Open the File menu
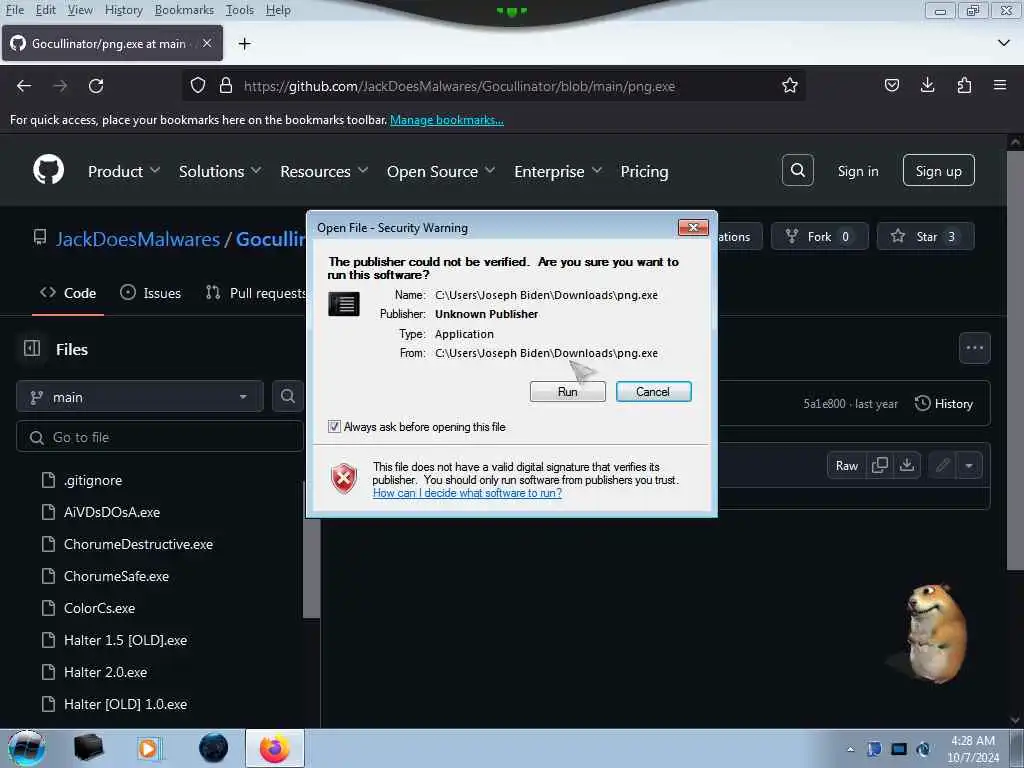Screen dimensions: 1024x768 point(15,10)
